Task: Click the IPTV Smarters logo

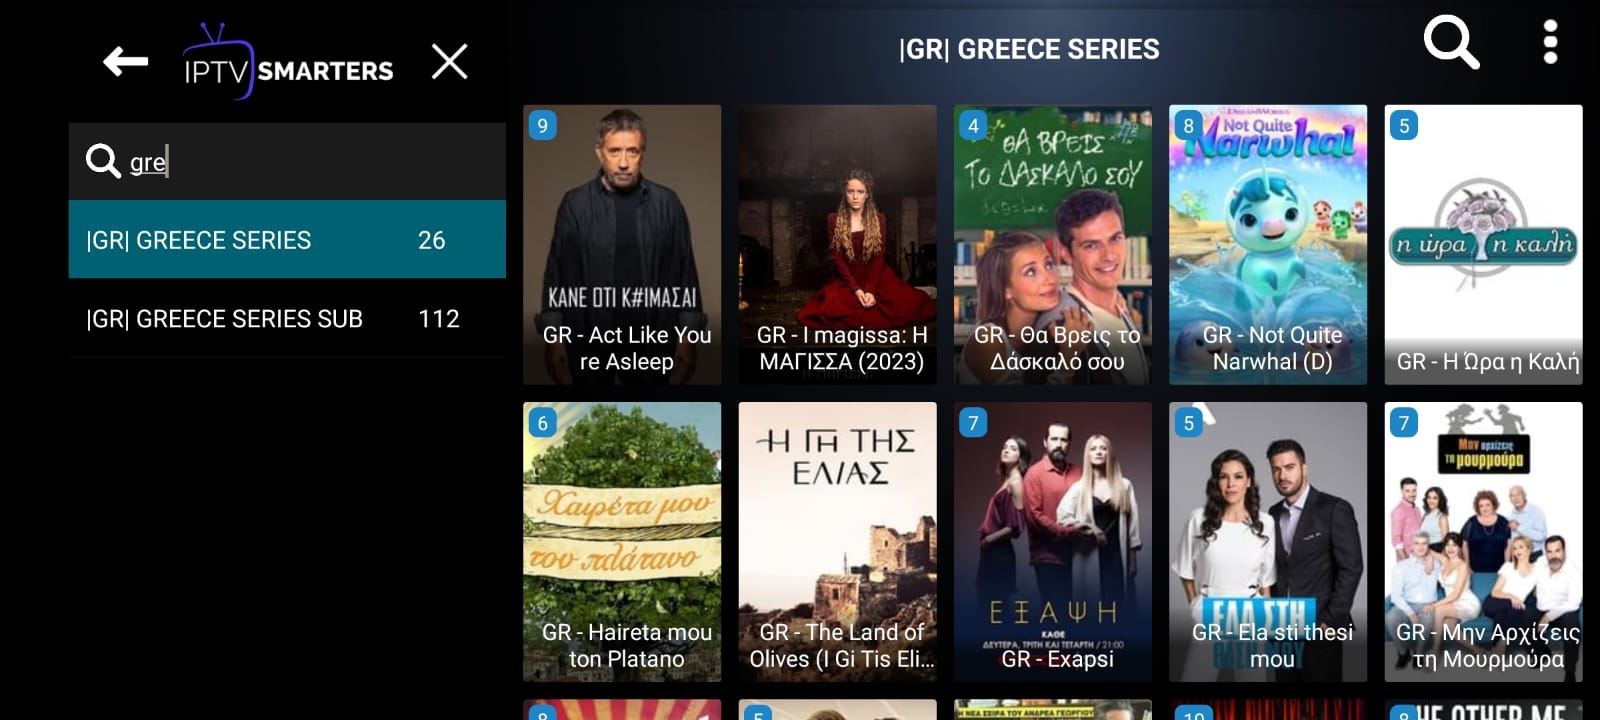Action: (x=288, y=62)
